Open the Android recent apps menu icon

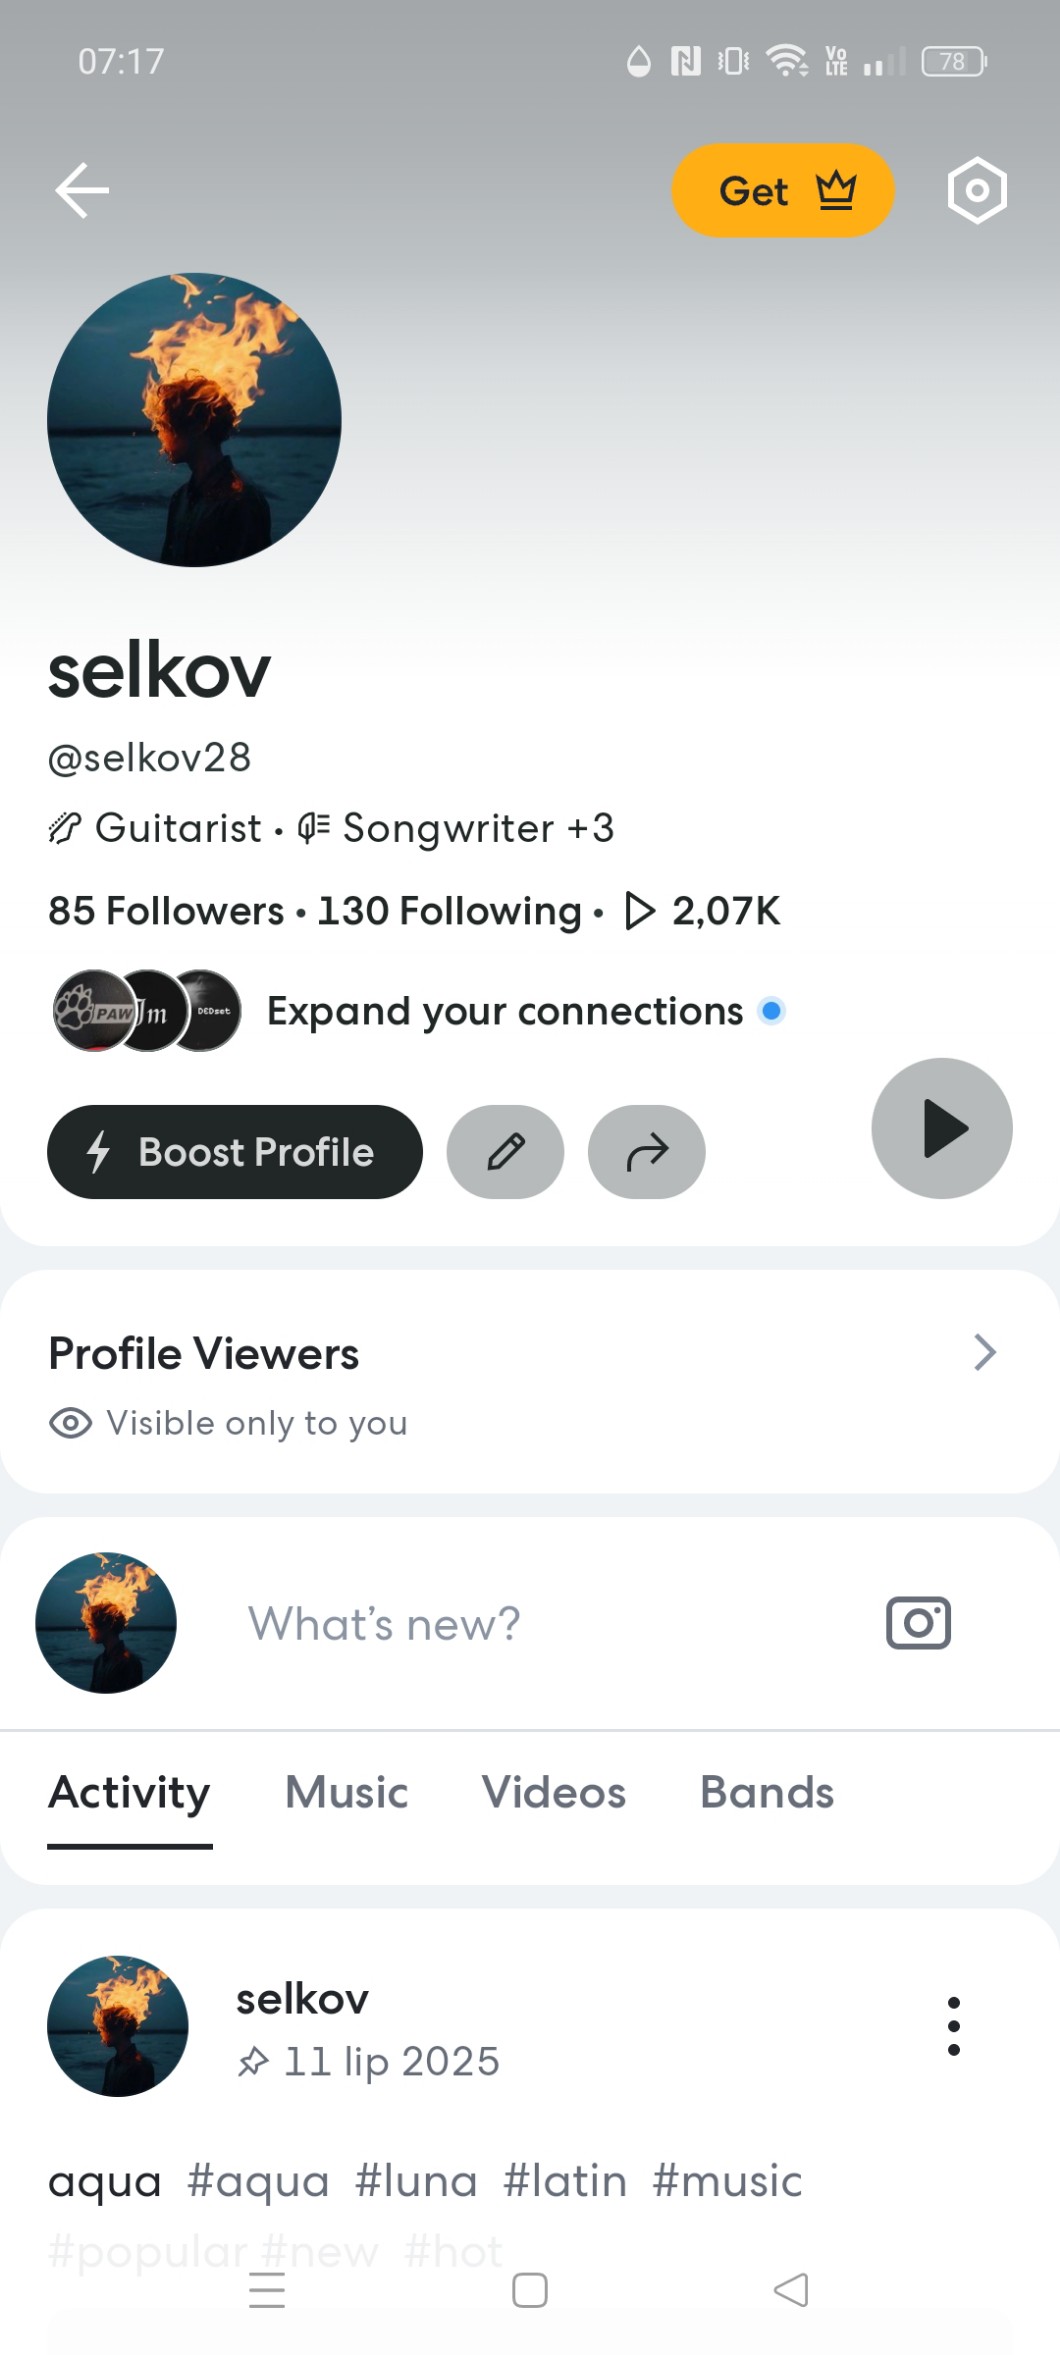267,2290
